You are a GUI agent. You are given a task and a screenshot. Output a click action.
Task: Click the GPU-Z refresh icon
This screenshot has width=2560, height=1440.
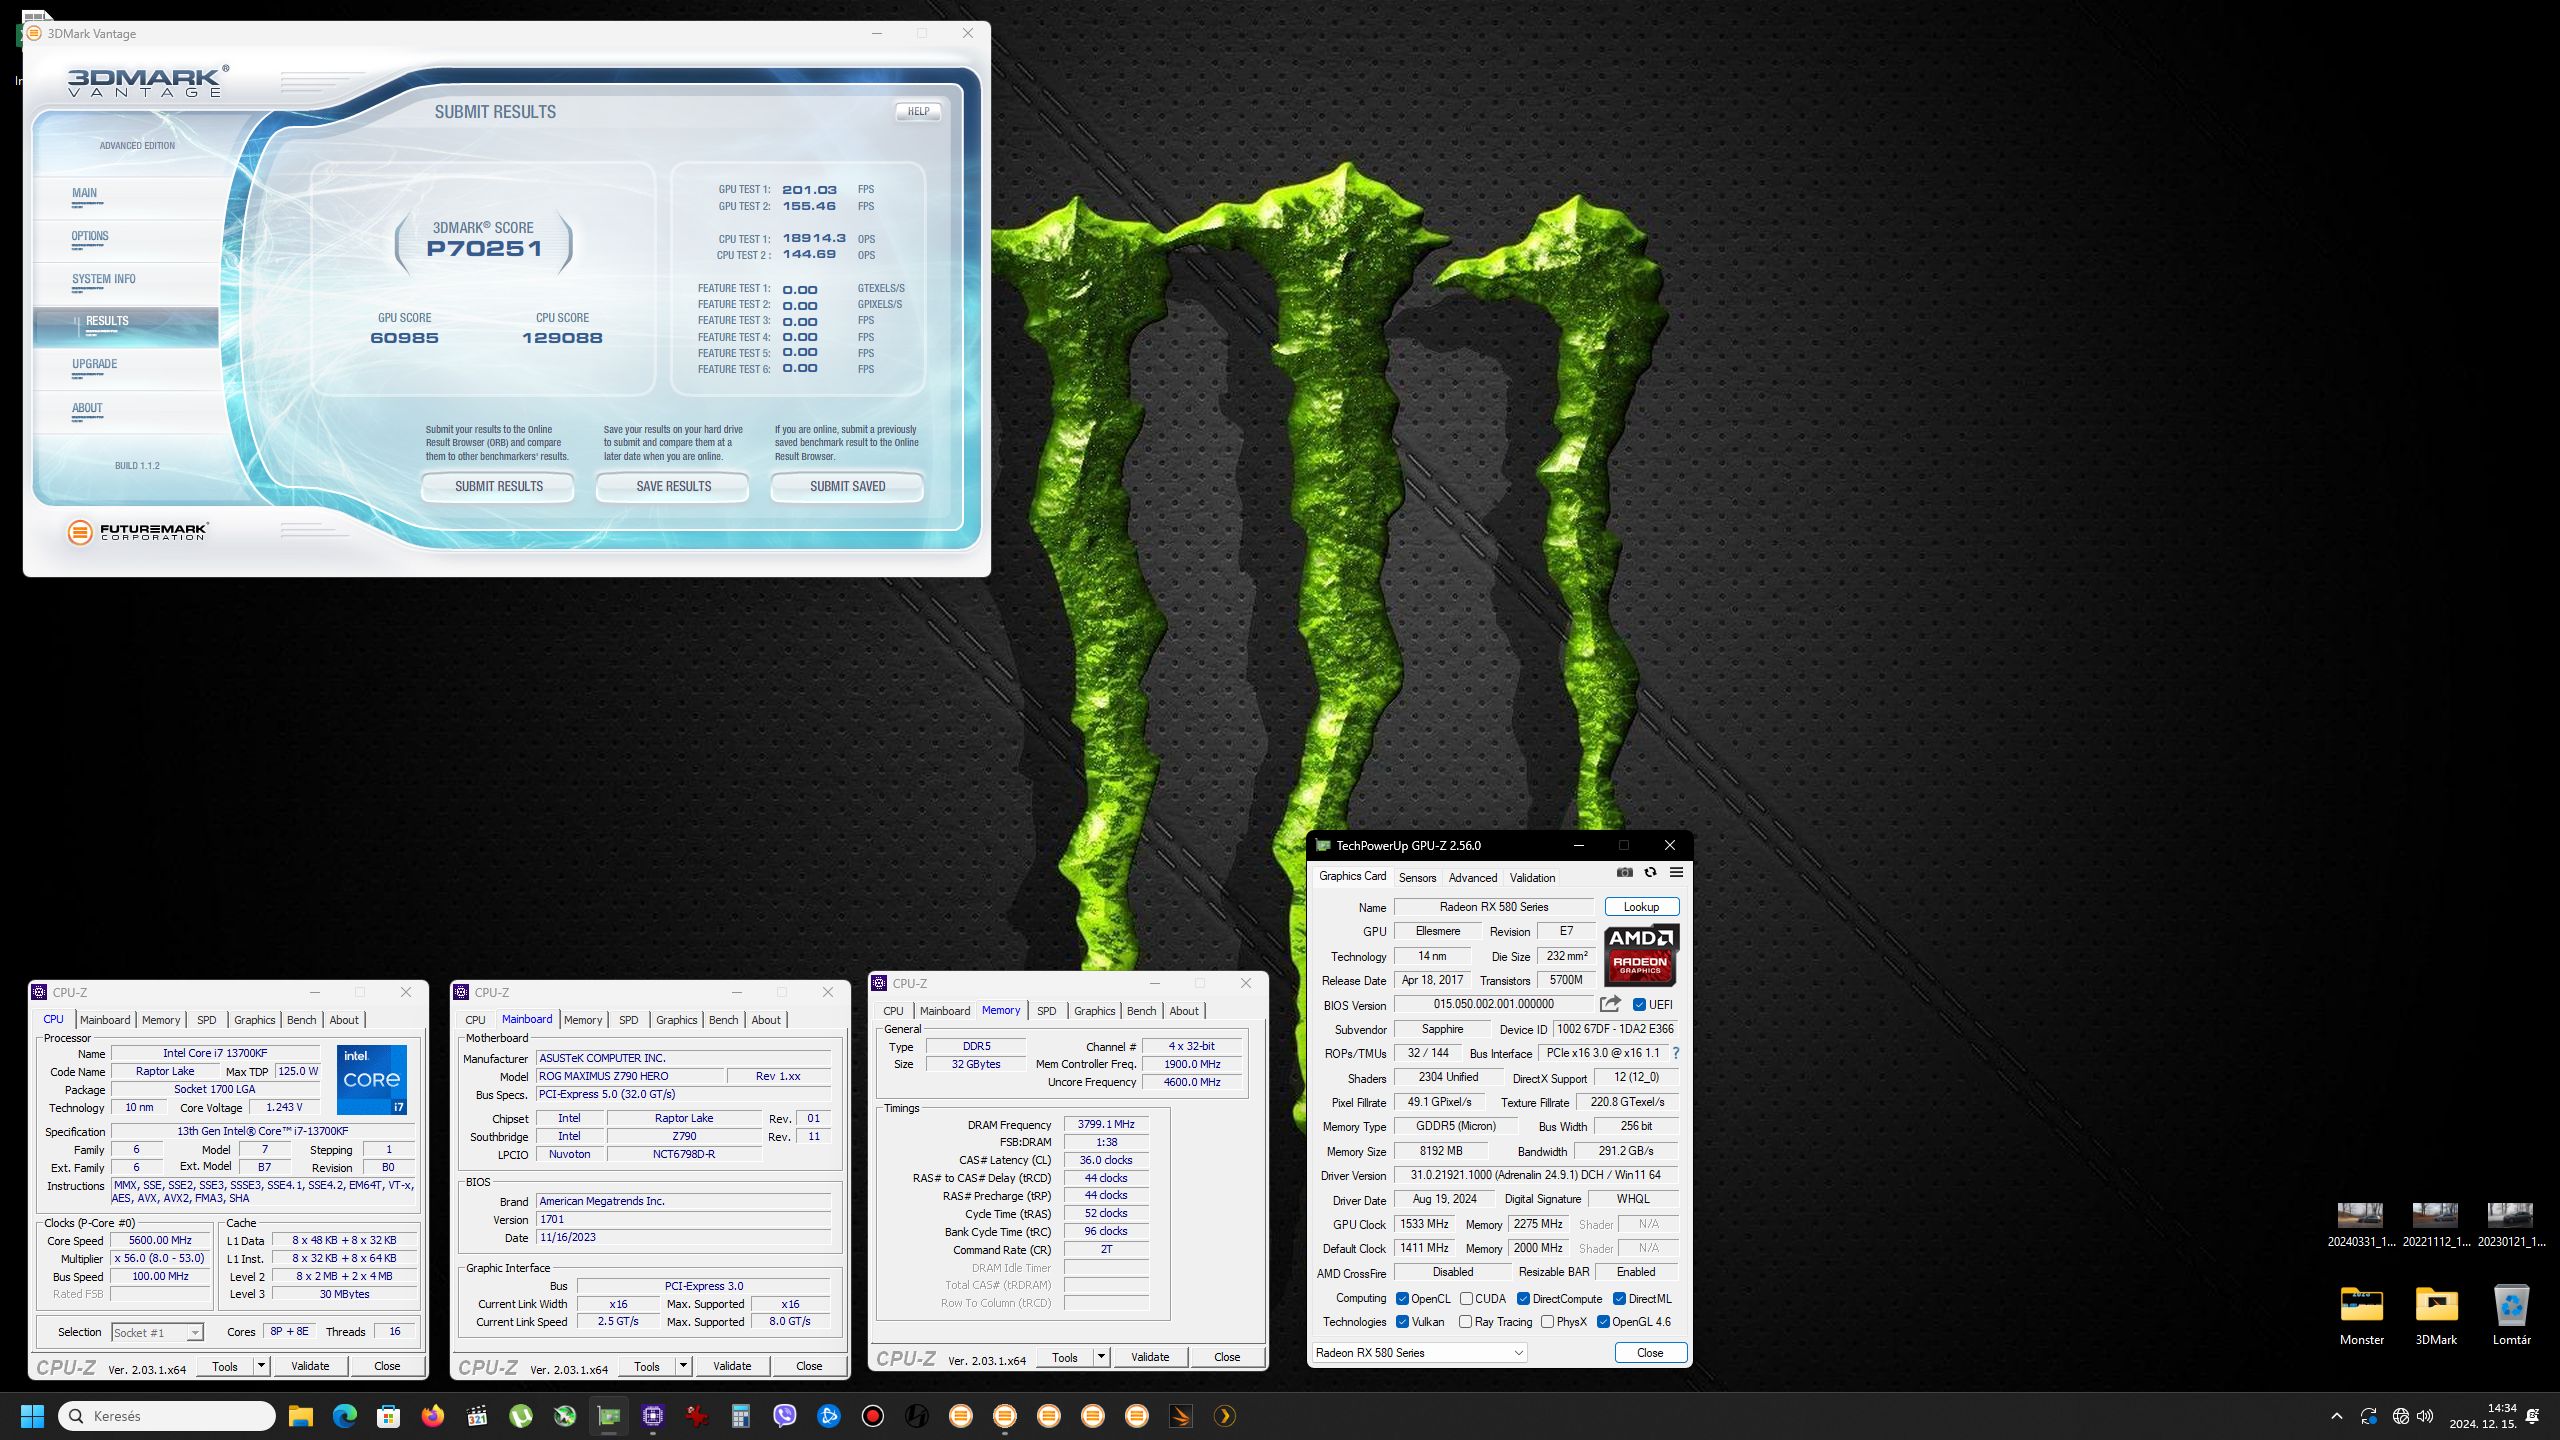coord(1650,873)
